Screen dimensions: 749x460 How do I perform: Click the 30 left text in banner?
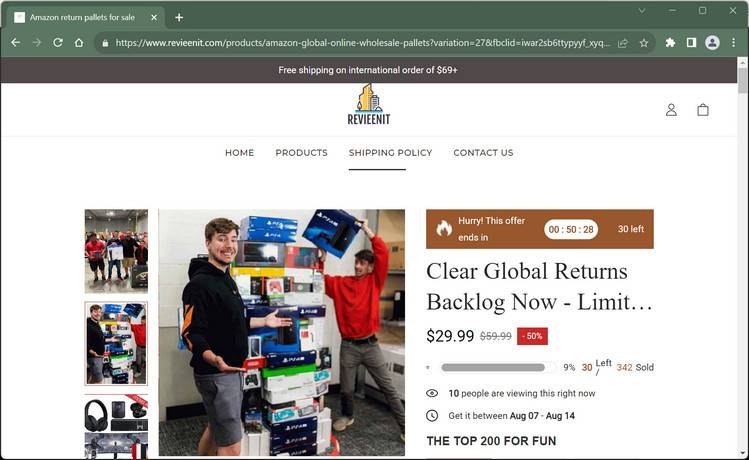tap(631, 229)
